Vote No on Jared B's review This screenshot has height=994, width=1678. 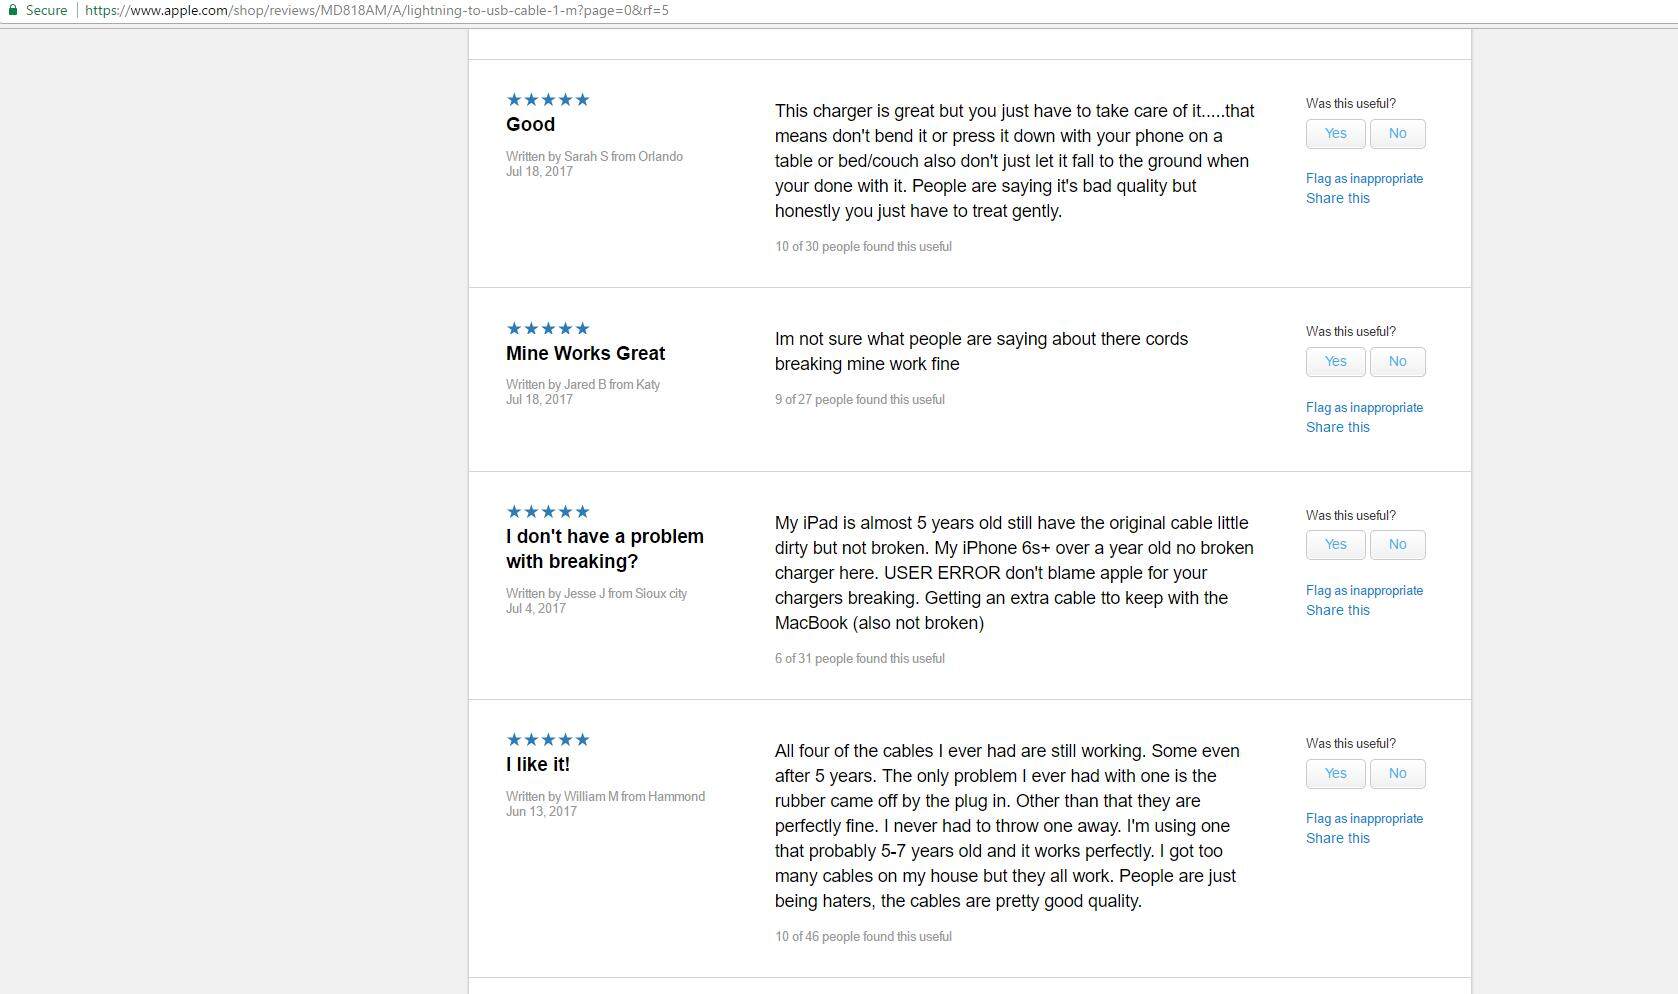(1397, 362)
